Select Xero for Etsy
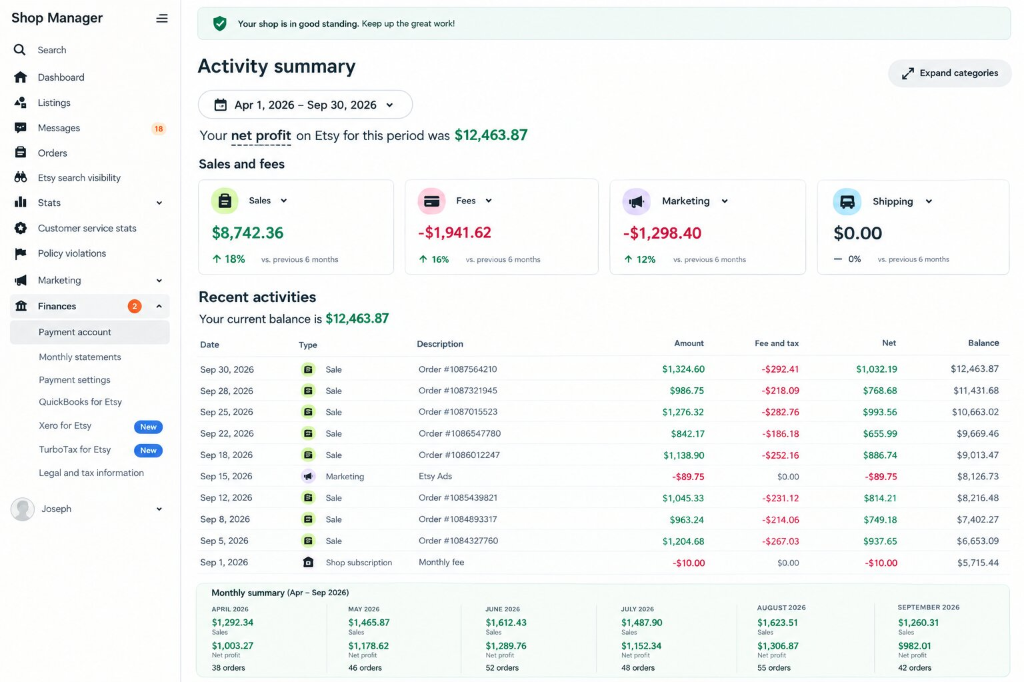Viewport: 1024px width, 682px height. tap(65, 425)
